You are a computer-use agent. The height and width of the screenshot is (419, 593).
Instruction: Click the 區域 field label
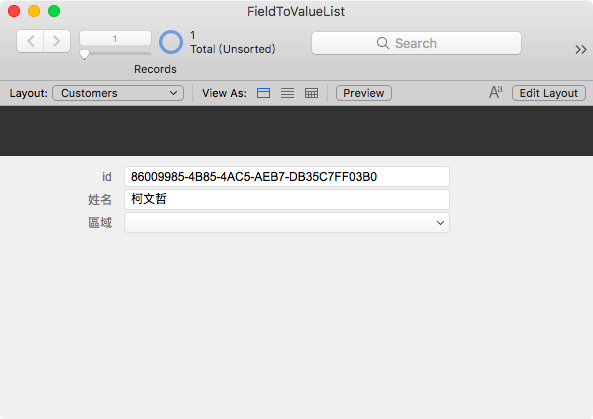pos(100,223)
